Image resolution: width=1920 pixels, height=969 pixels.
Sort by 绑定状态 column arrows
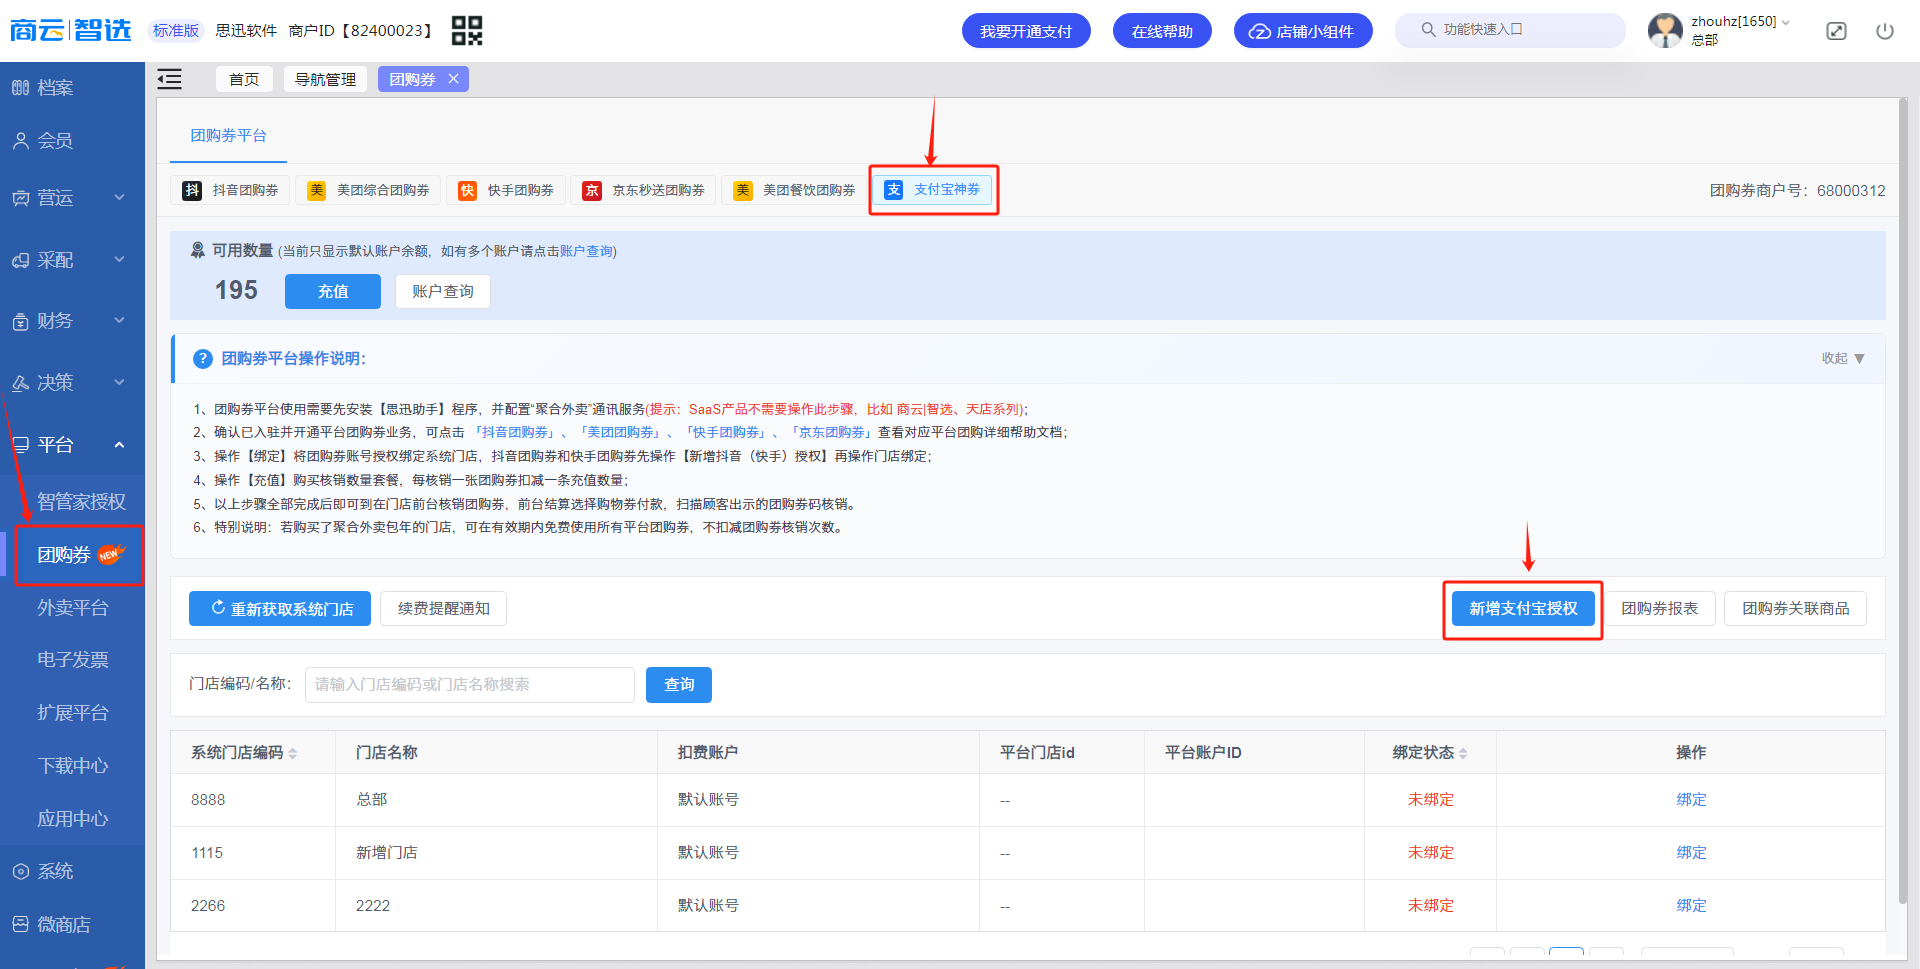click(1463, 753)
